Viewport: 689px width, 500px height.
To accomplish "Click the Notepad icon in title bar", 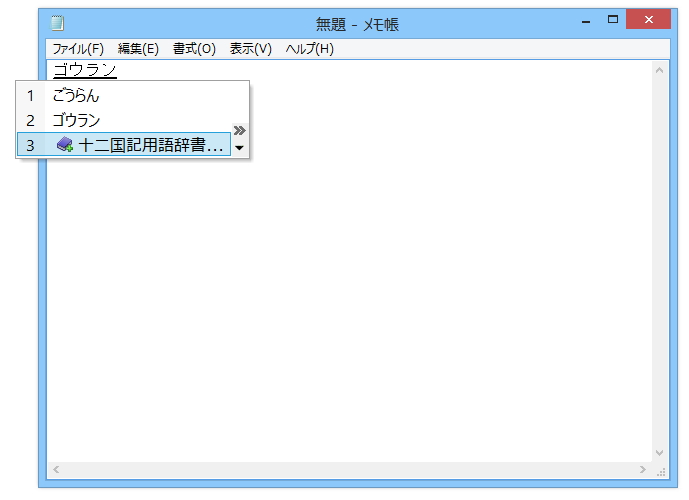I will click(58, 23).
